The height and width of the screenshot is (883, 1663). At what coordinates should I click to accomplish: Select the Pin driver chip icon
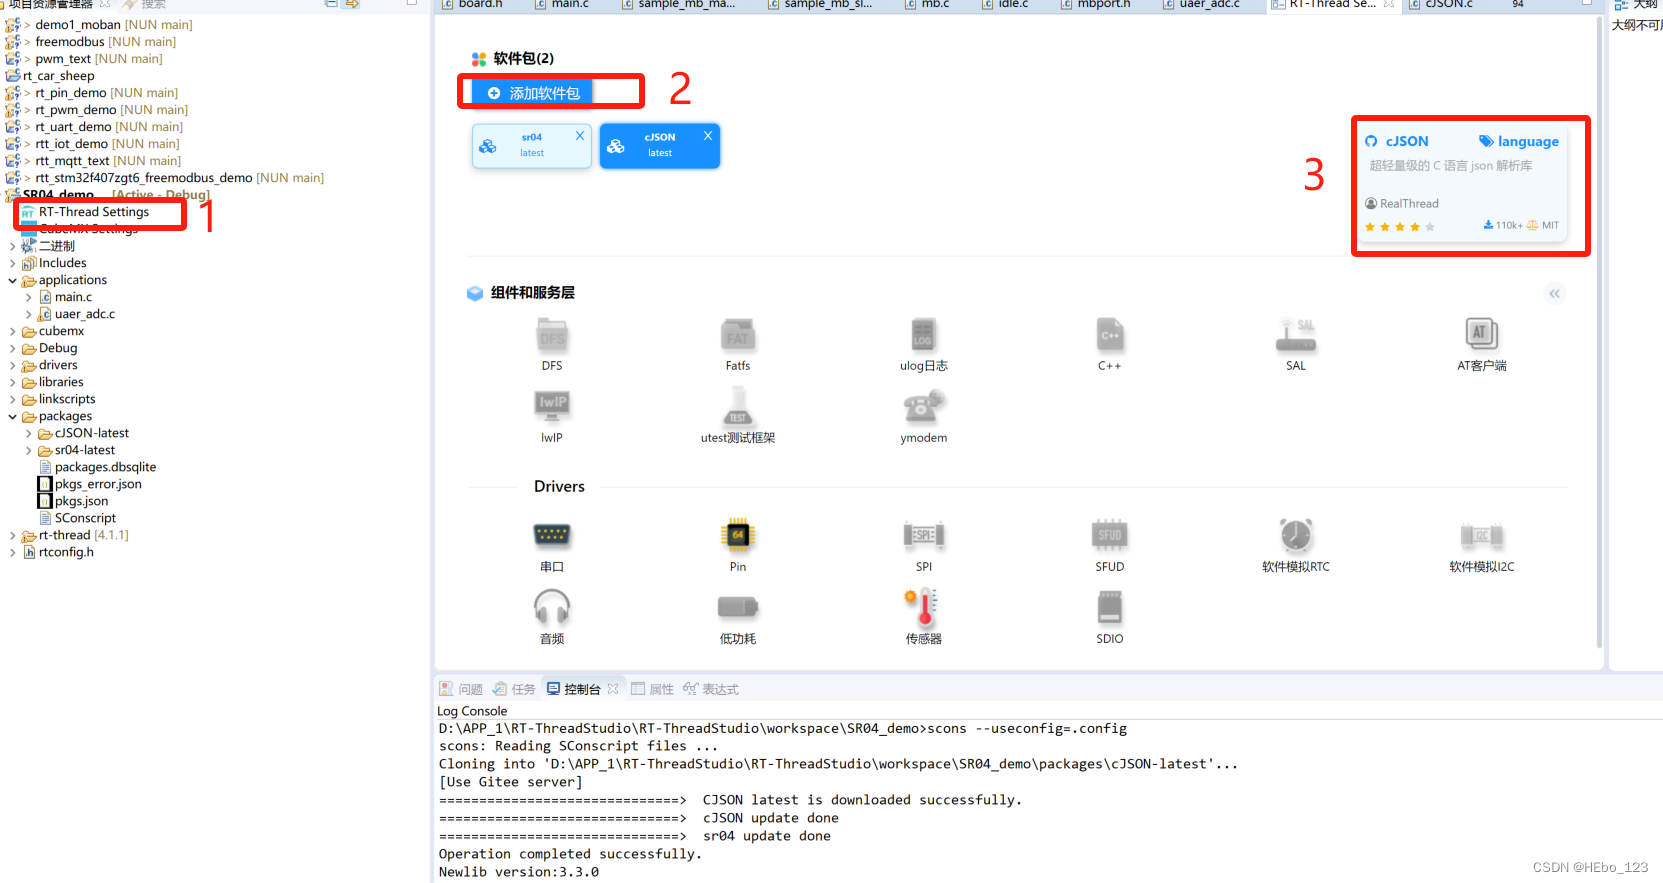[738, 535]
